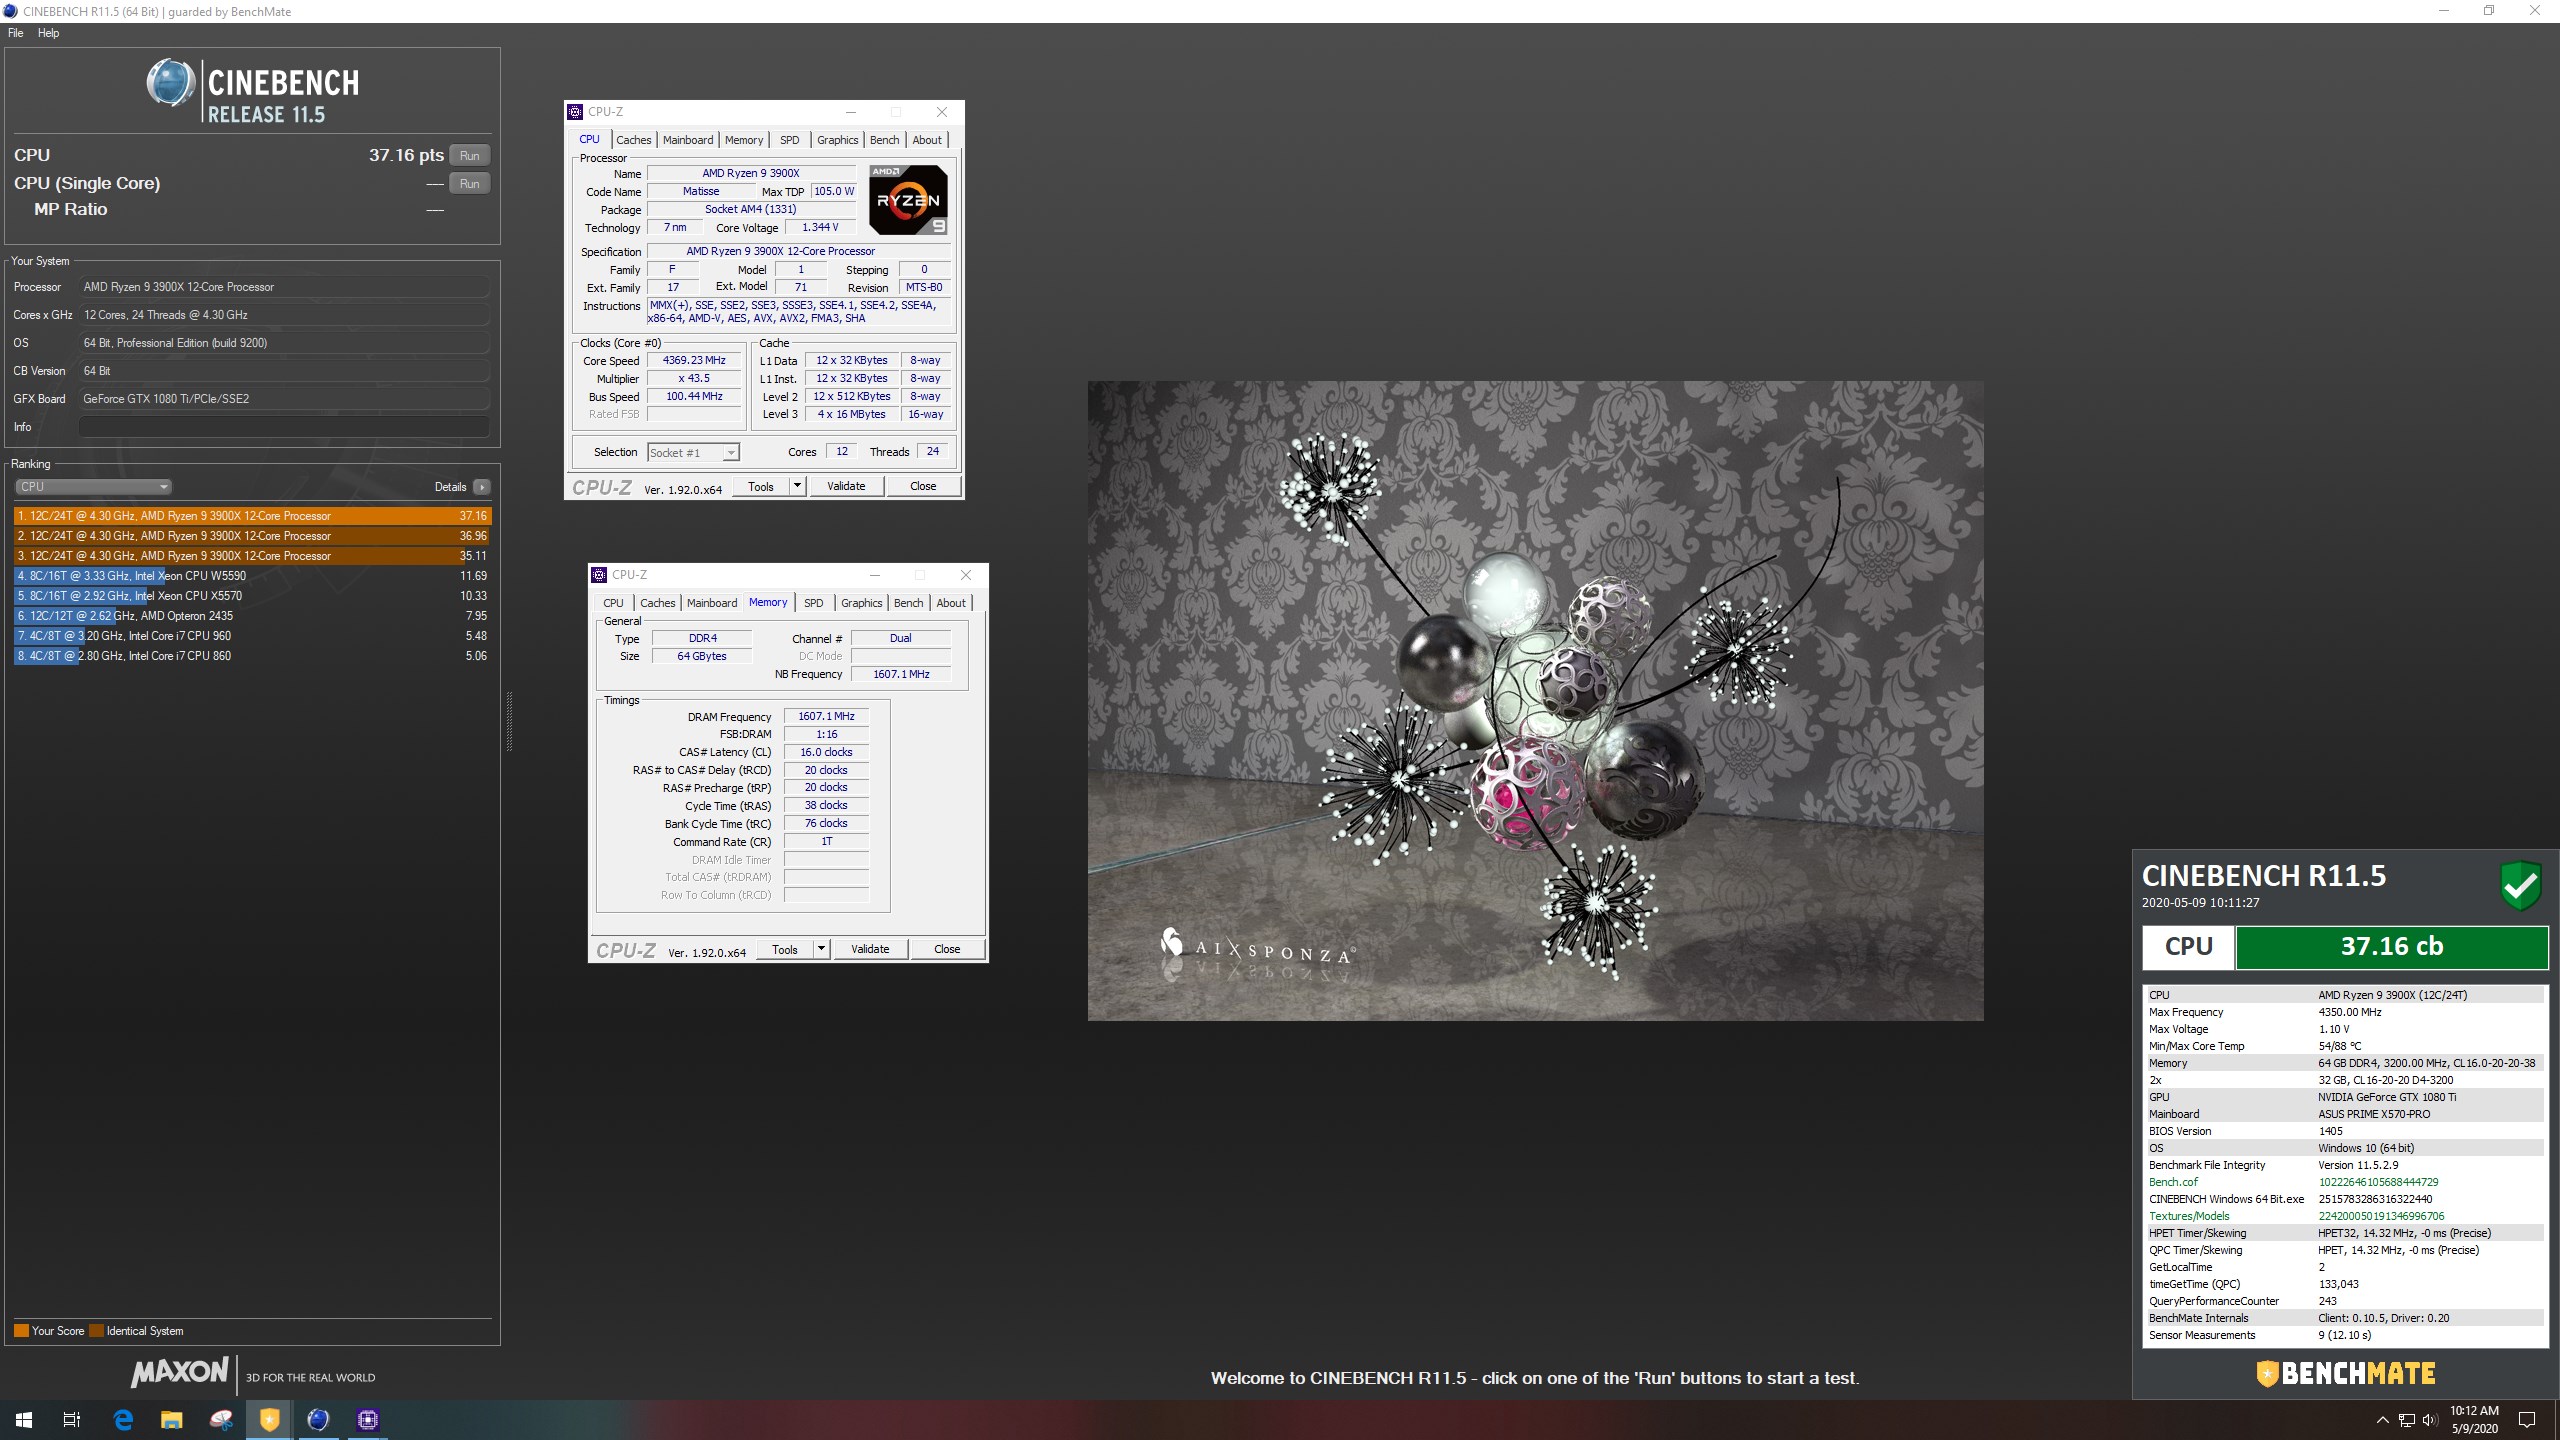Select AMD Opteron 2435 ranking row
This screenshot has height=1440, width=2560.
pos(253,616)
